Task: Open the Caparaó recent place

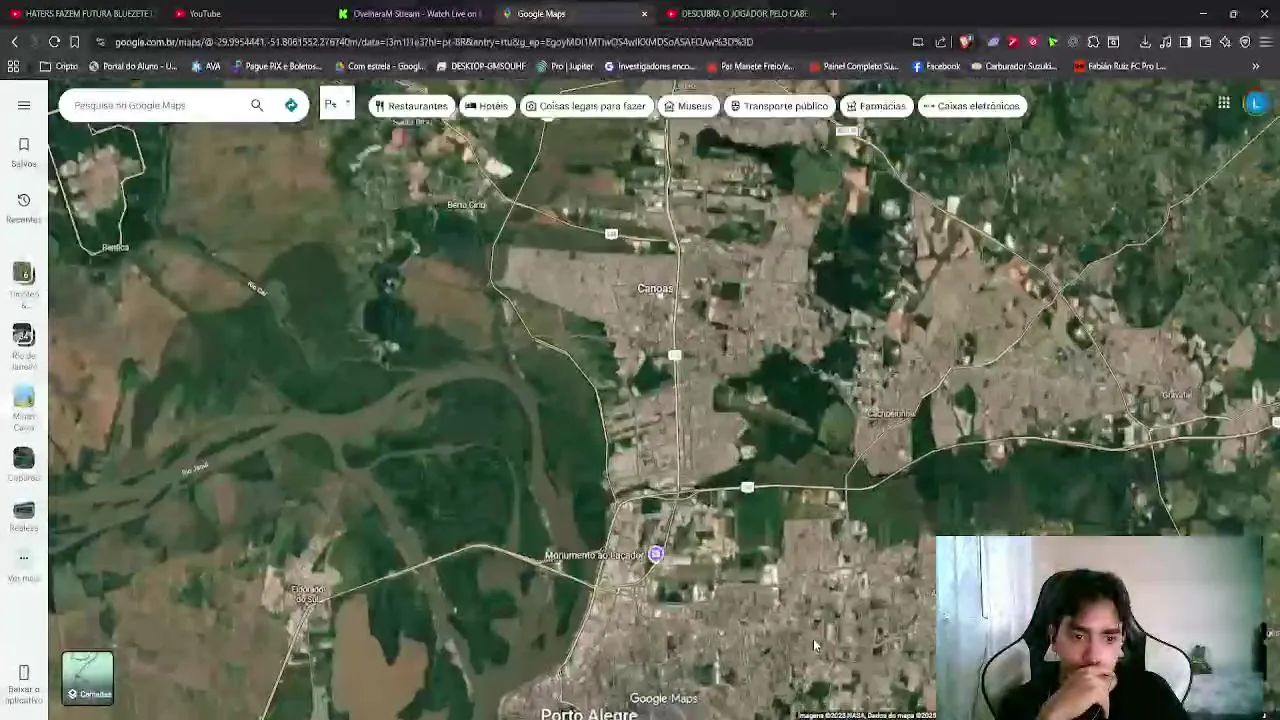Action: pyautogui.click(x=24, y=465)
